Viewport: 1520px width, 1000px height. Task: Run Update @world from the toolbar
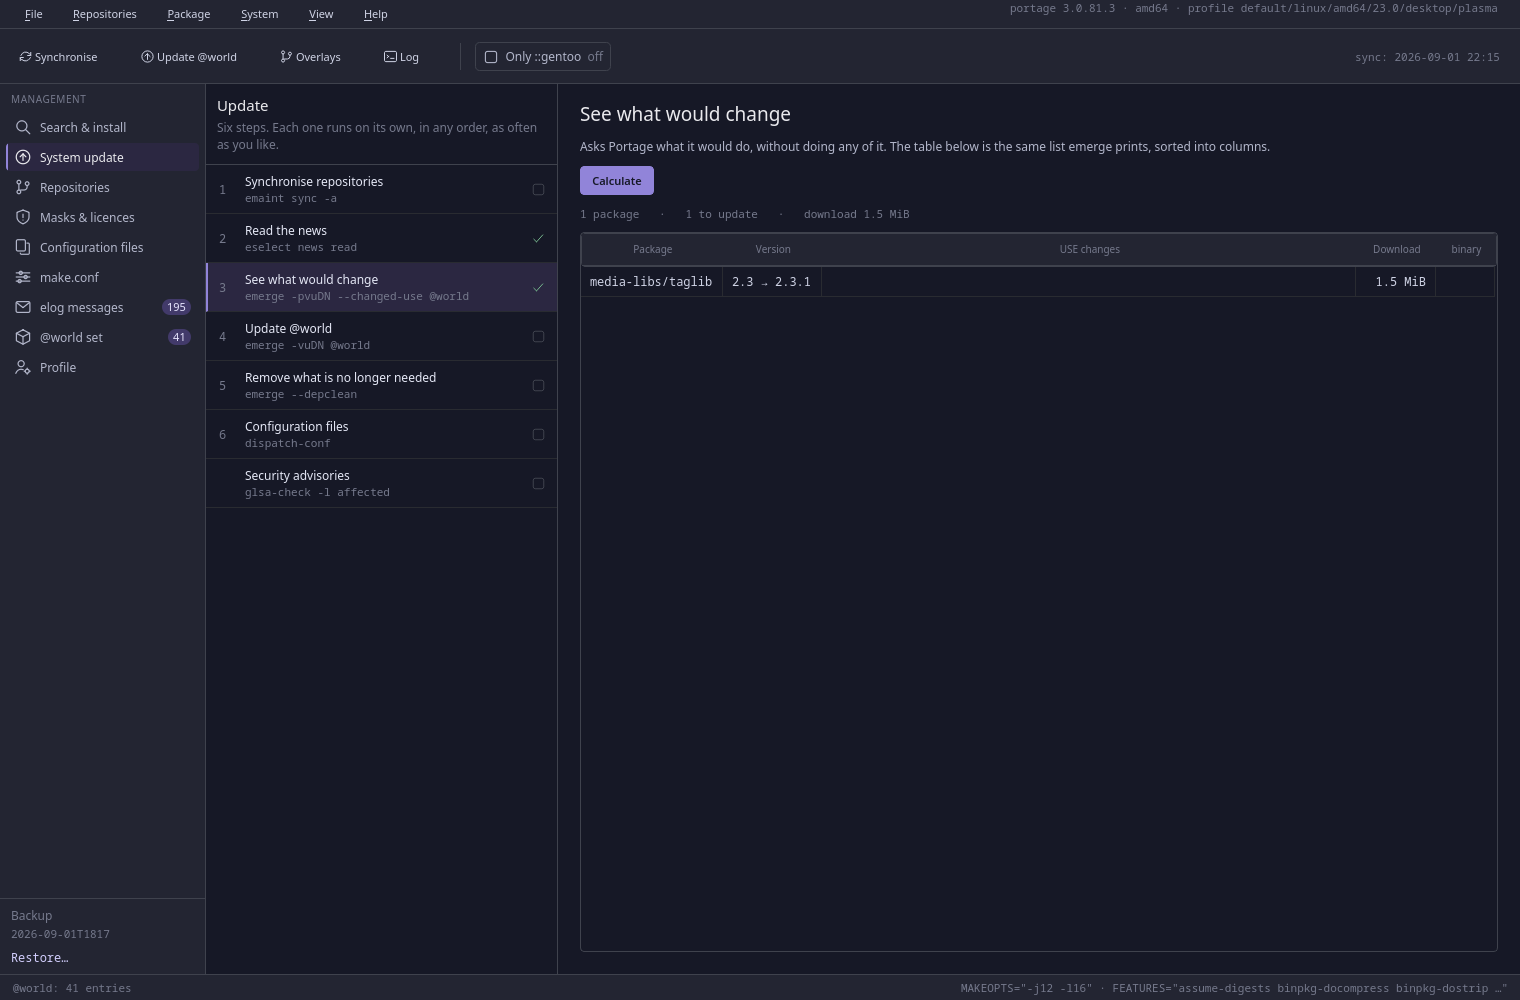(189, 57)
